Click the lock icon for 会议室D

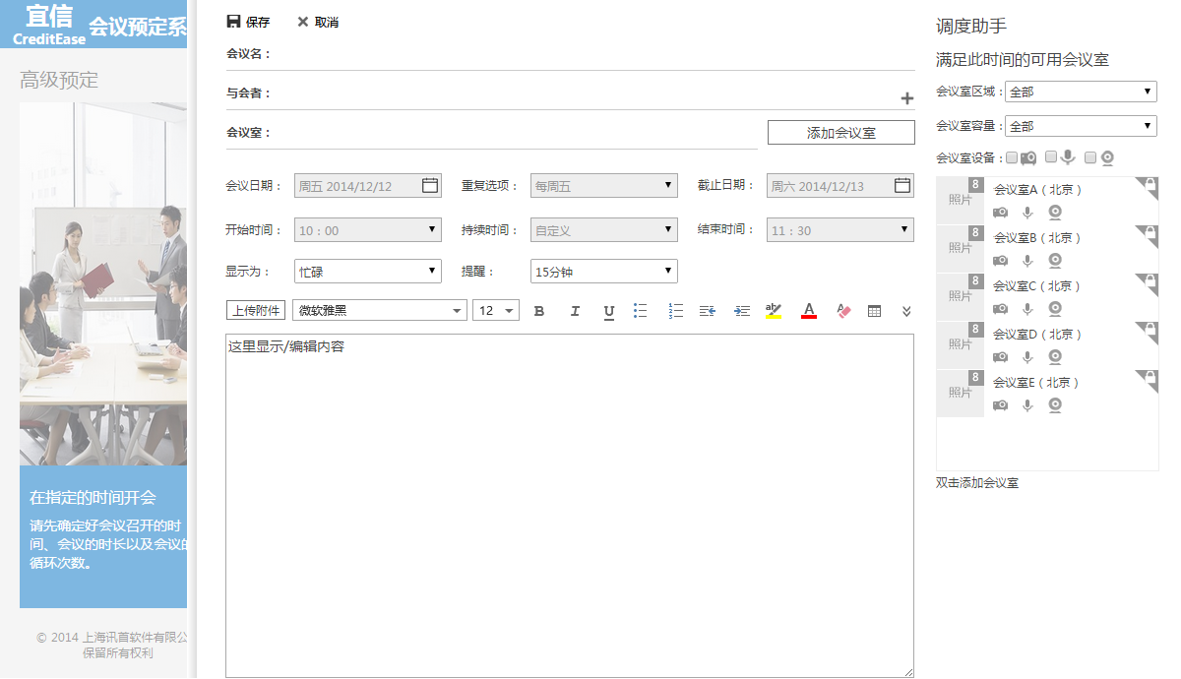click(1149, 331)
